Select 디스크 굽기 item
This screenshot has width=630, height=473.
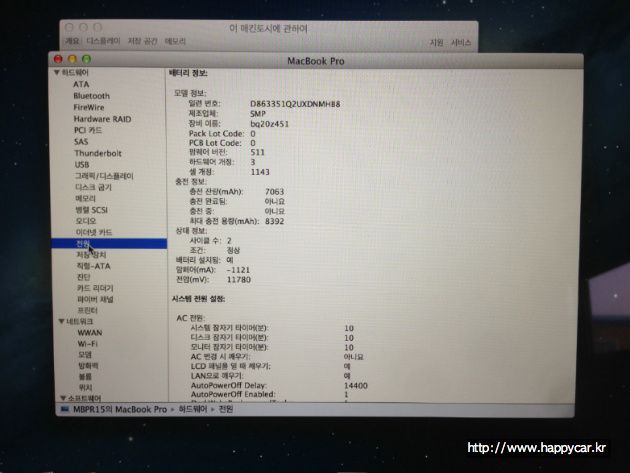[94, 187]
